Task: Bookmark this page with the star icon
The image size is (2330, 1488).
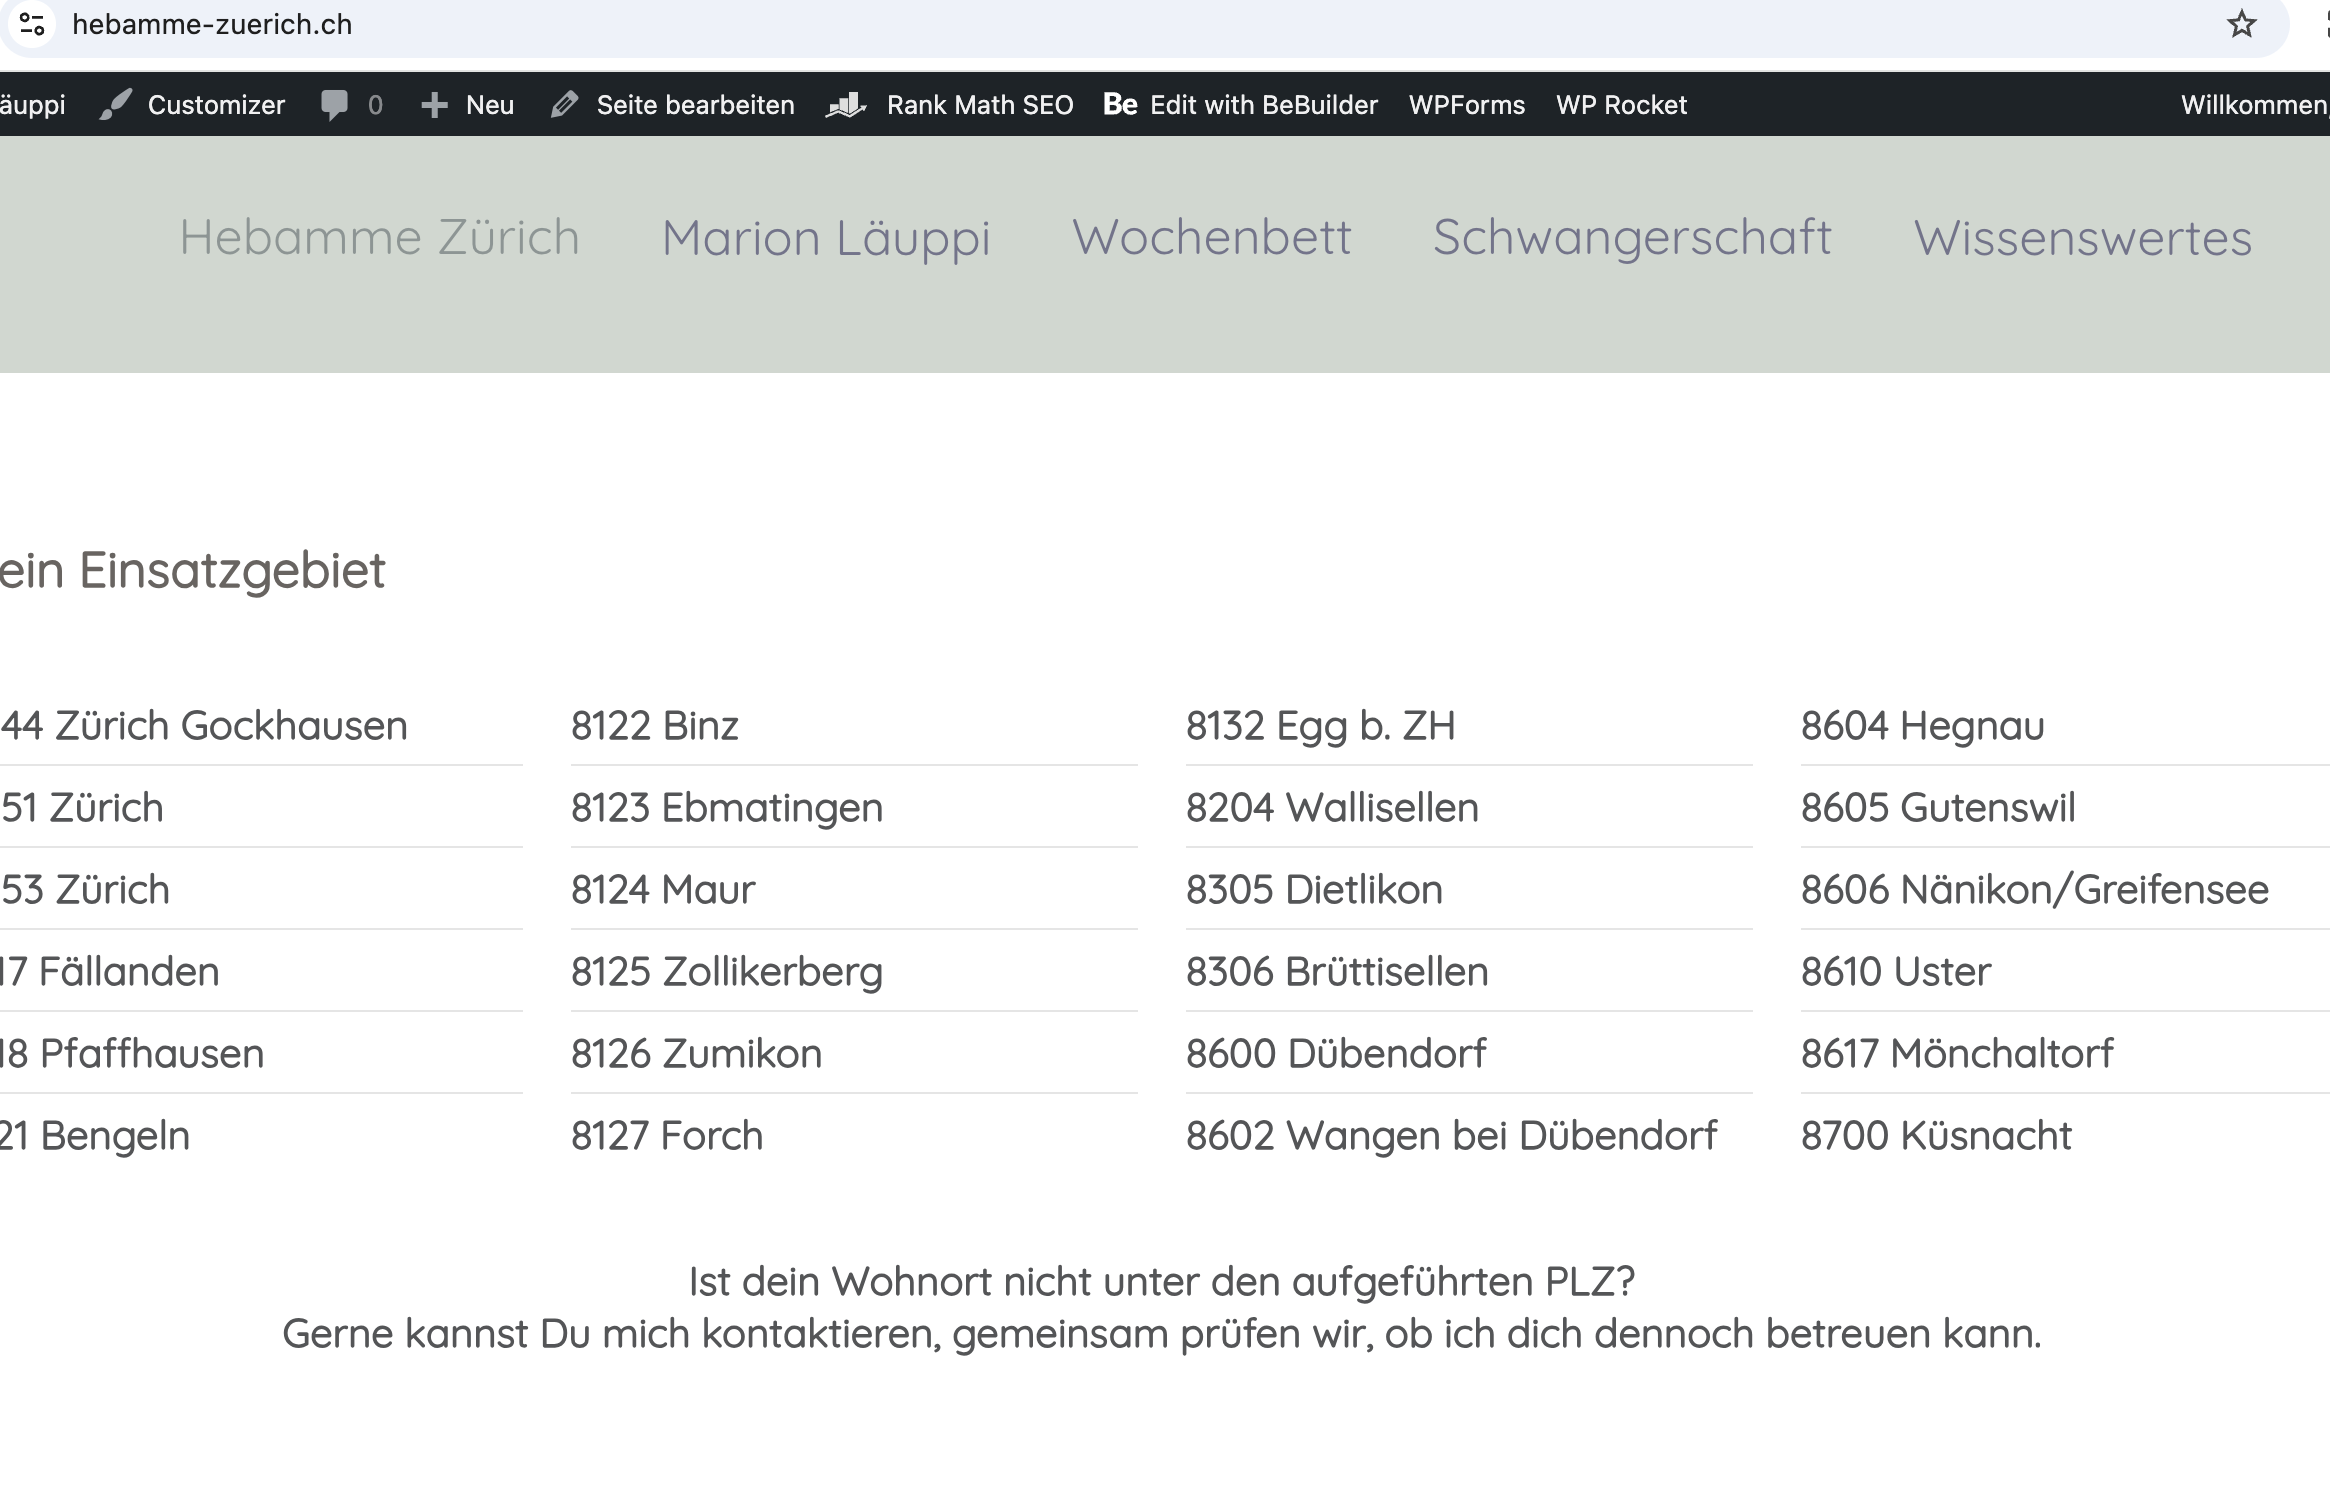Action: (2241, 24)
